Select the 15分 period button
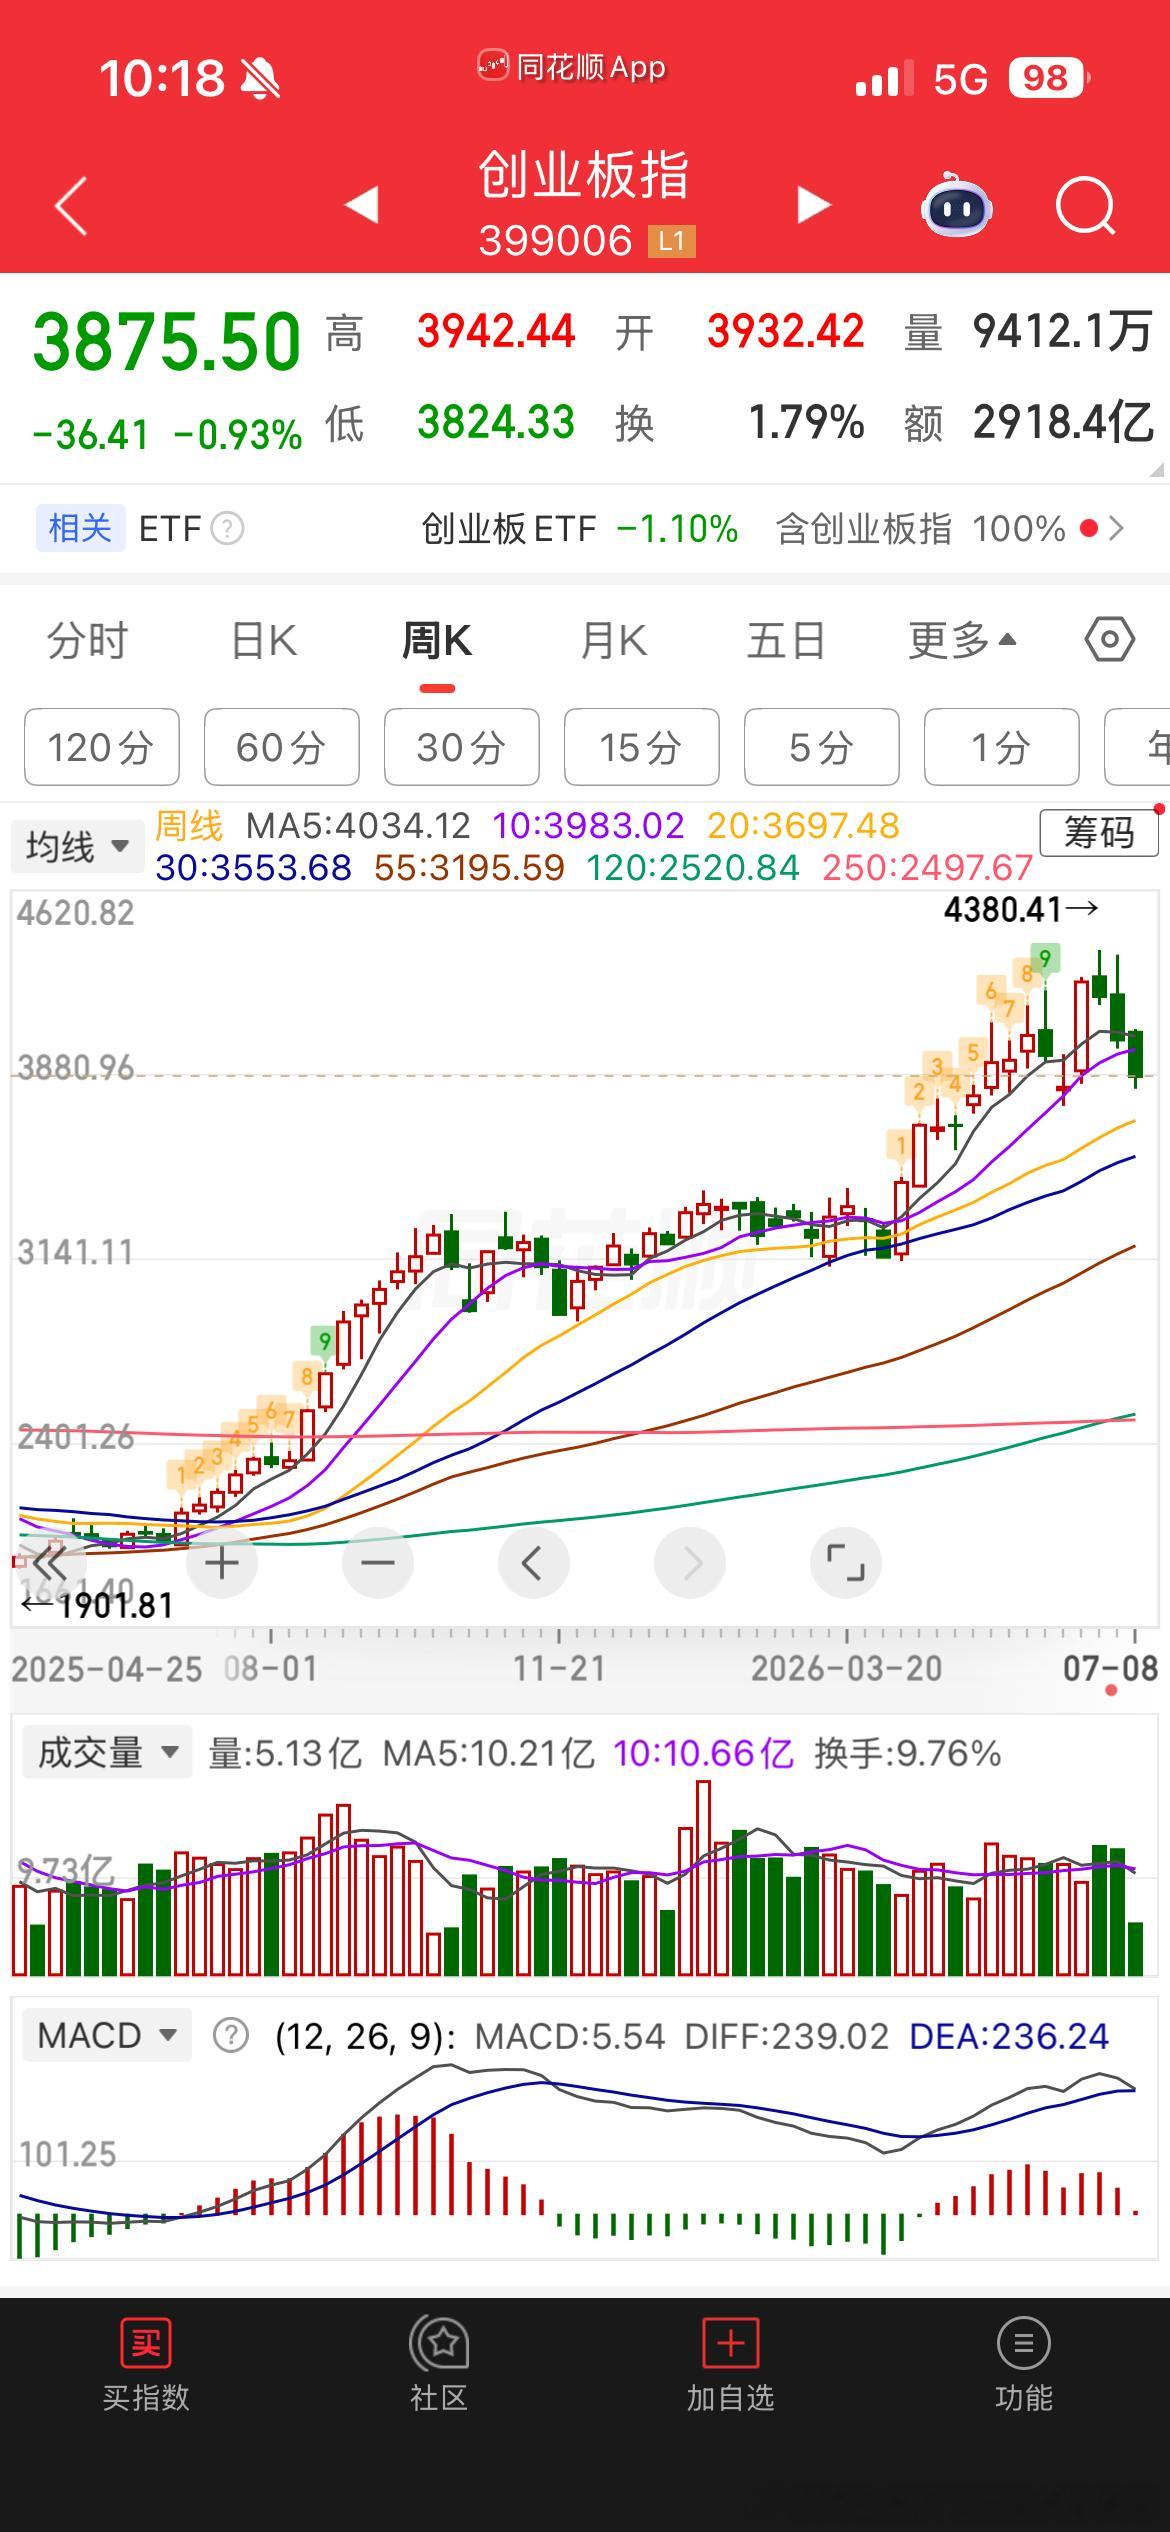The height and width of the screenshot is (2532, 1170). 641,747
